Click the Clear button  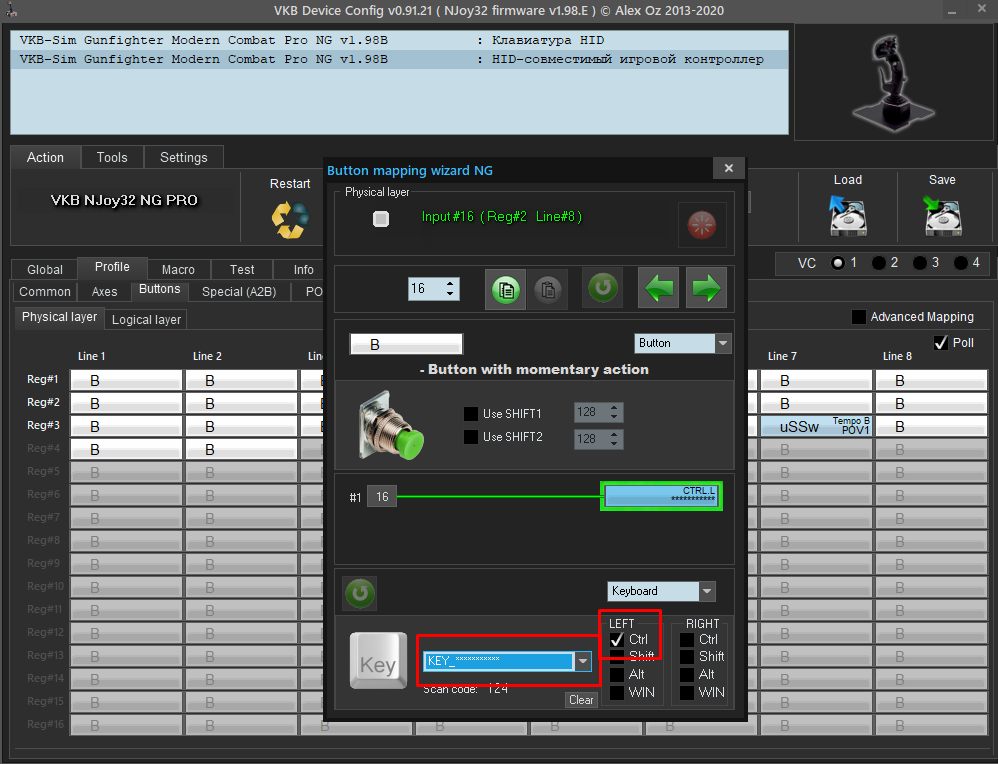[x=581, y=700]
